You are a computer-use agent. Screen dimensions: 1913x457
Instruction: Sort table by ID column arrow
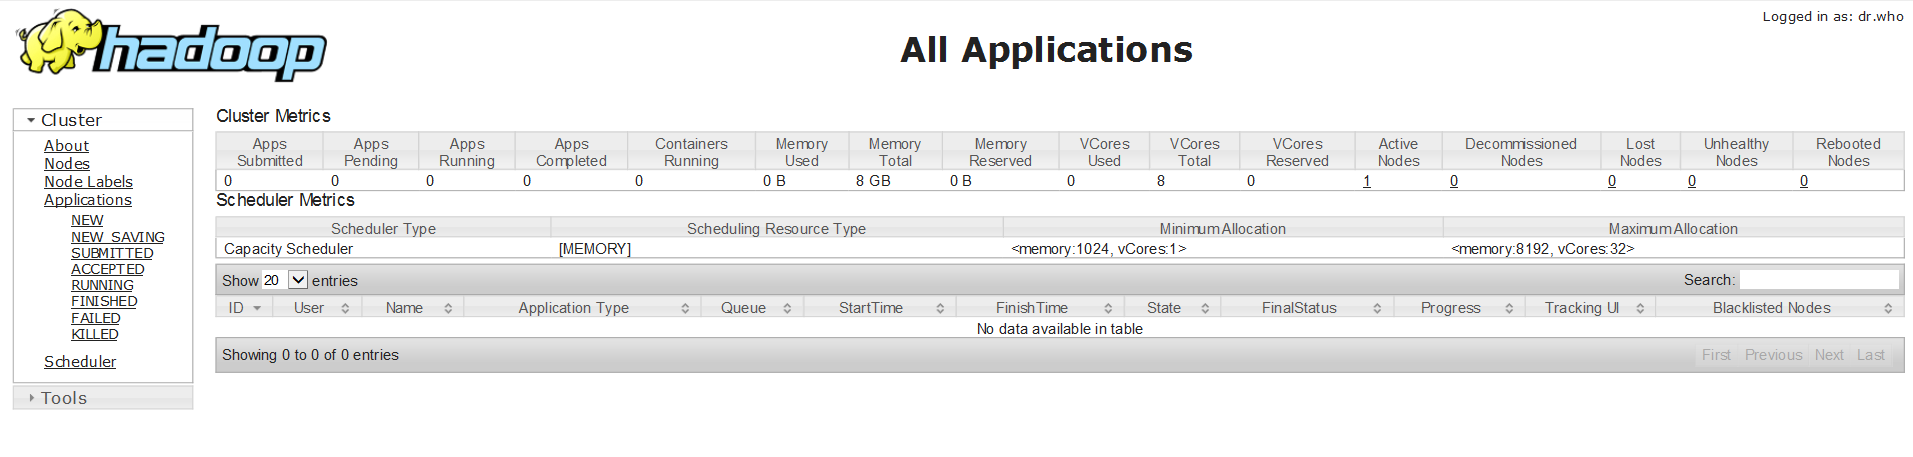pyautogui.click(x=257, y=308)
